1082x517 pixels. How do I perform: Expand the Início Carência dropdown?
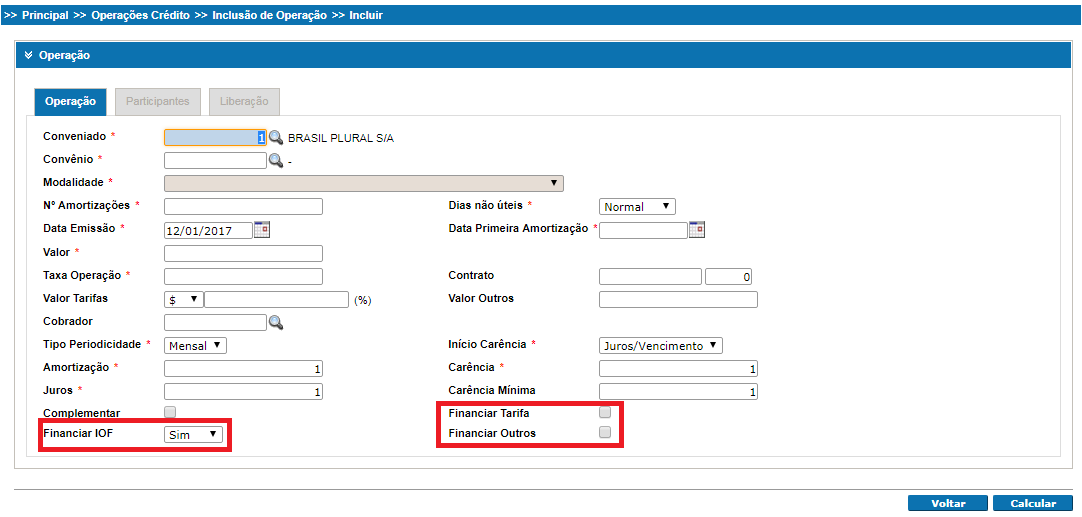660,345
